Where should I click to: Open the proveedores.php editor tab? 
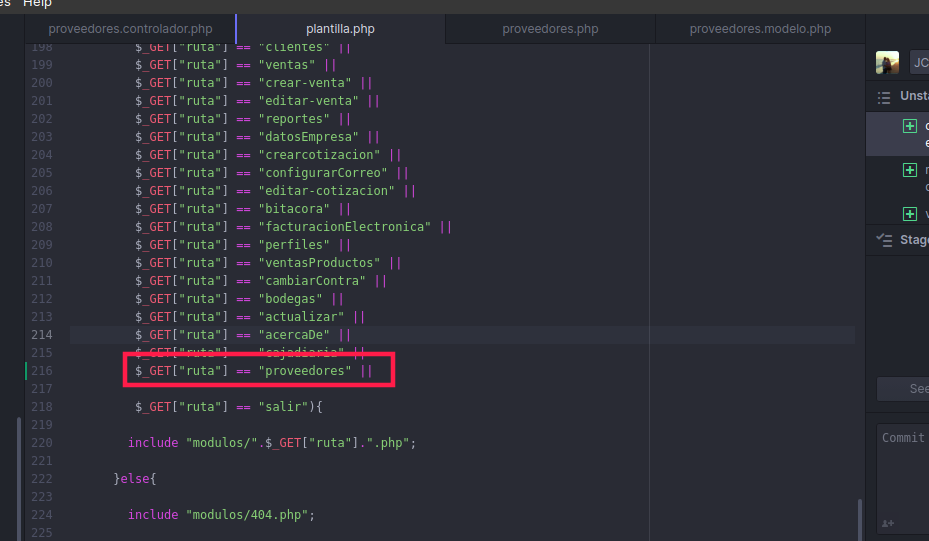click(x=550, y=29)
